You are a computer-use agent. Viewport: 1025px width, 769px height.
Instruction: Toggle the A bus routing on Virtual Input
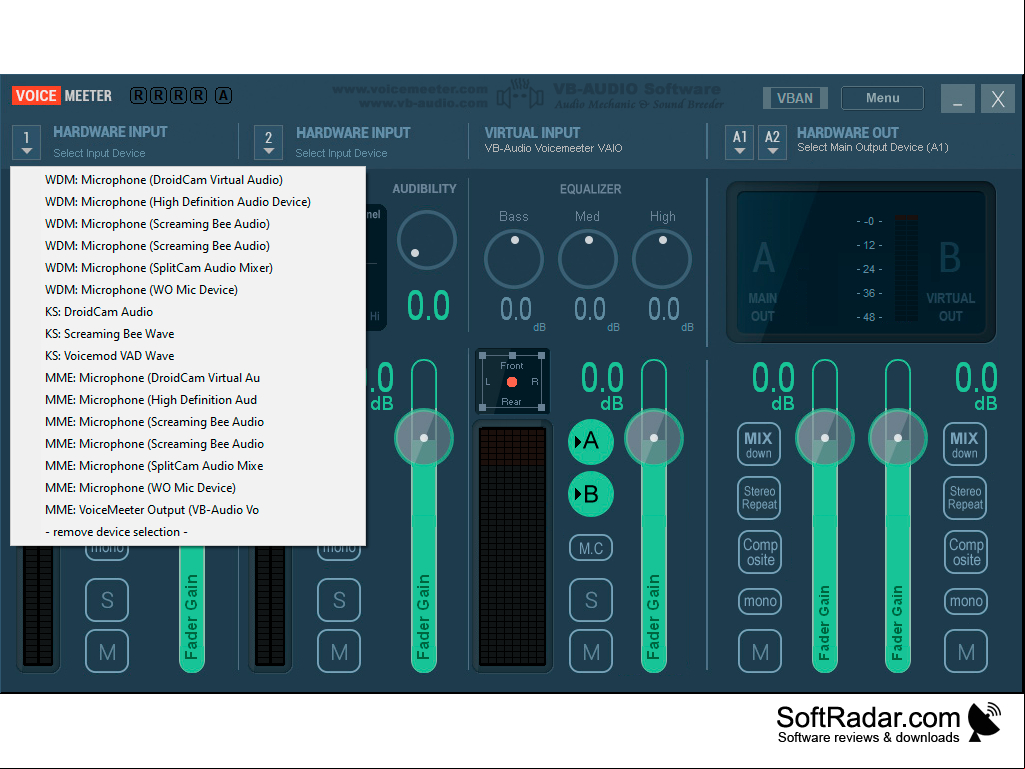click(590, 441)
